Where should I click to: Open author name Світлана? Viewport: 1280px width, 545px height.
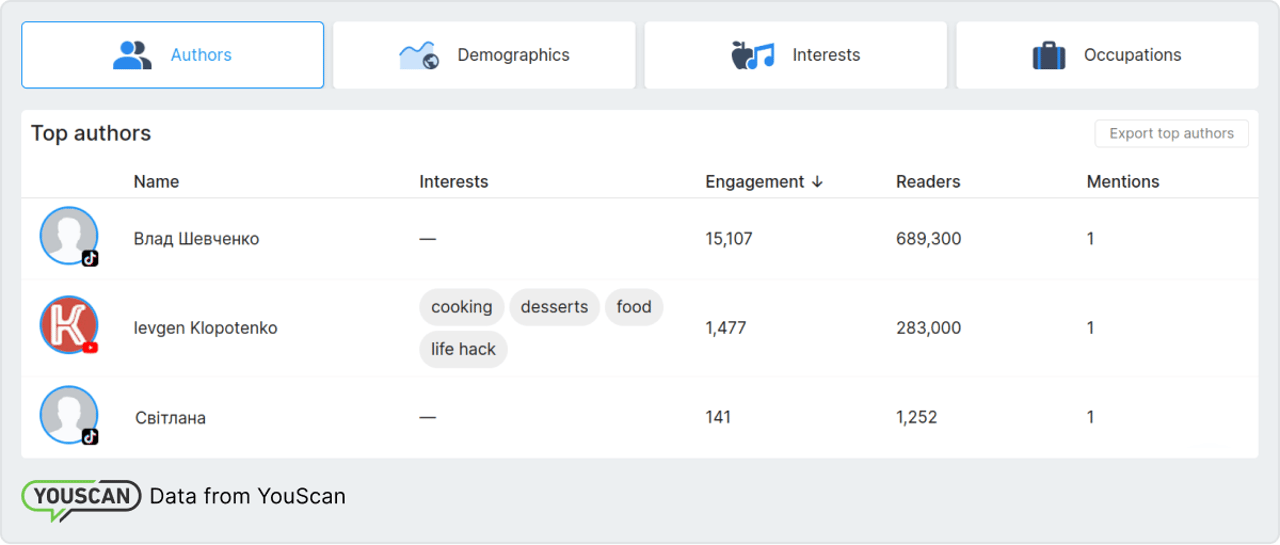point(170,417)
